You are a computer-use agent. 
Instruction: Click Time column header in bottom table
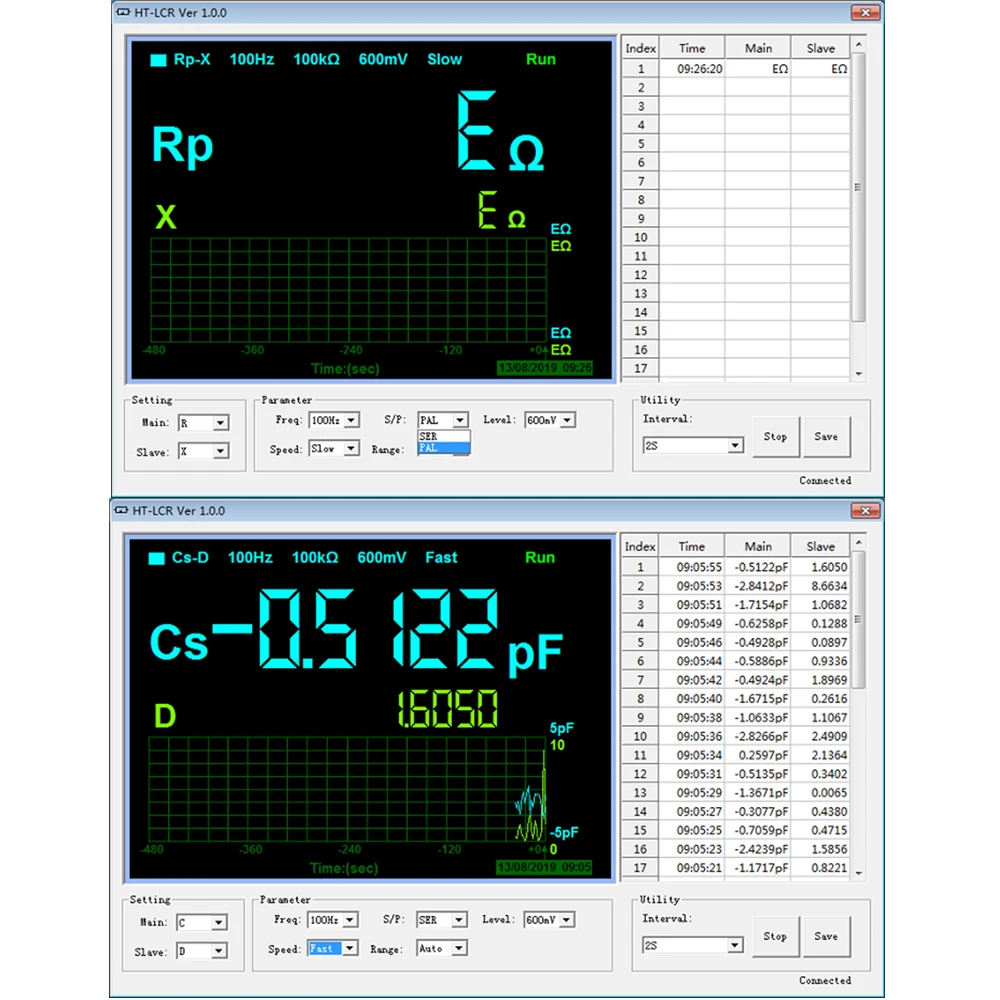coord(692,547)
